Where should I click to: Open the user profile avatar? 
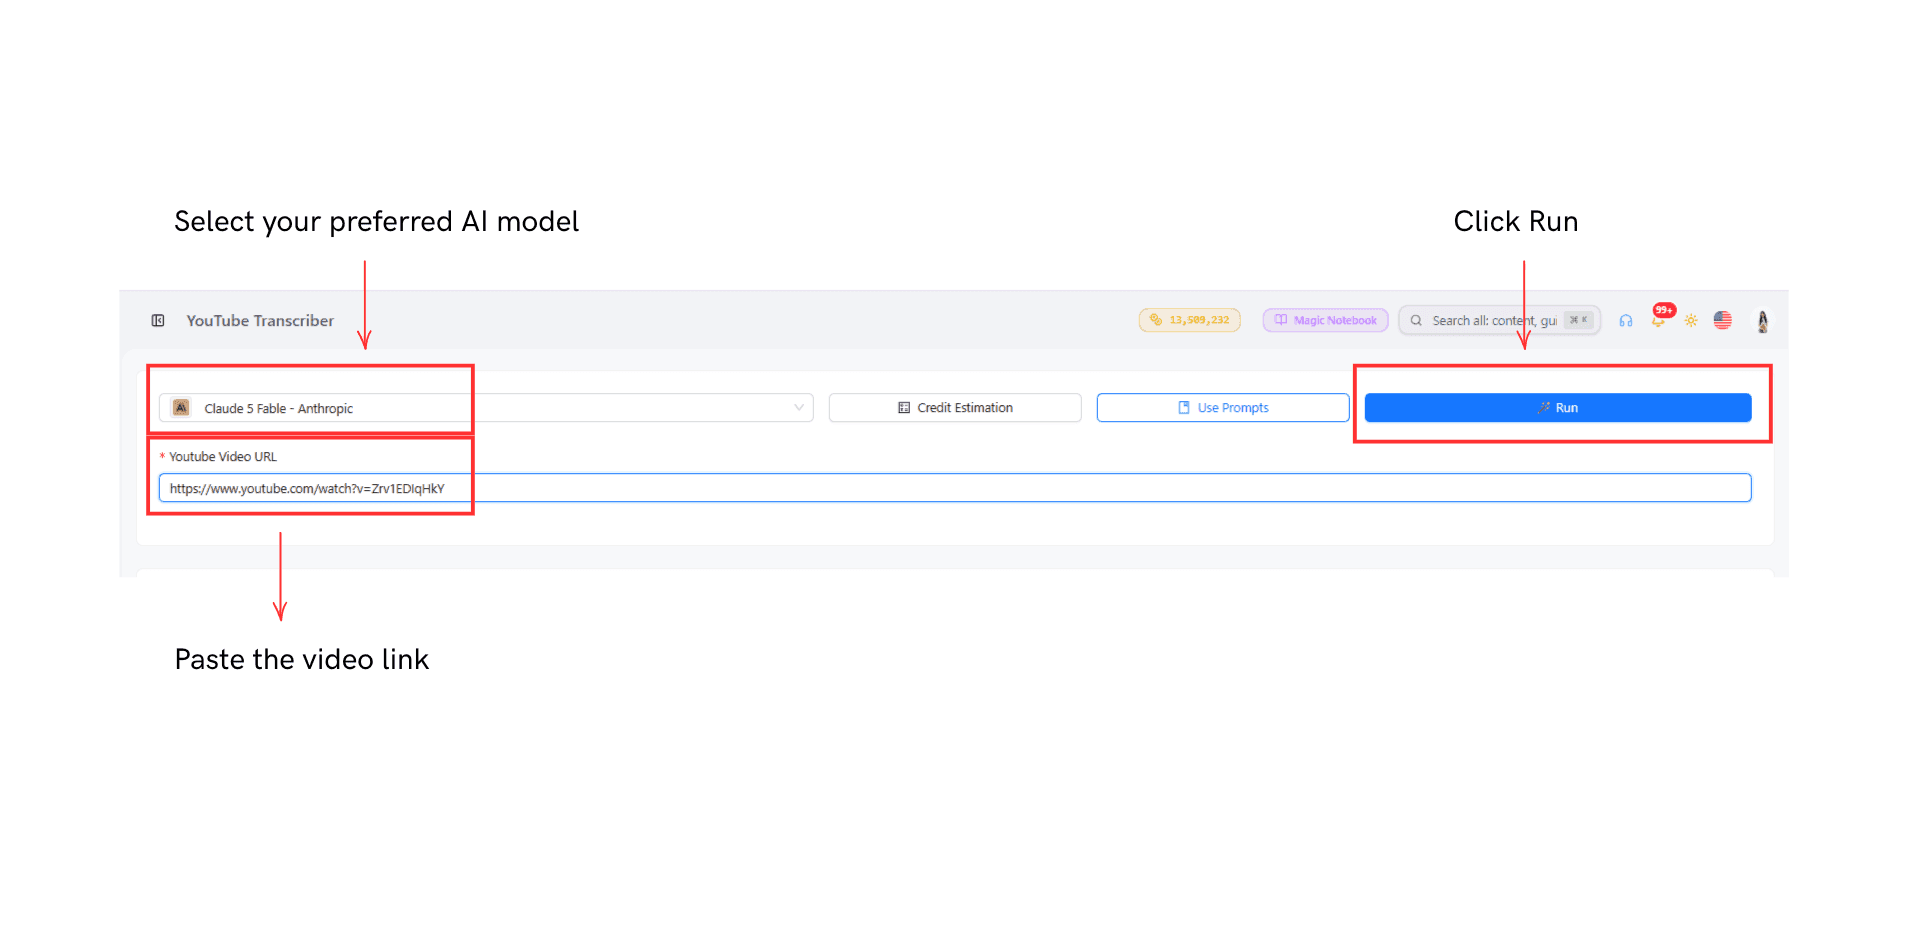tap(1763, 321)
